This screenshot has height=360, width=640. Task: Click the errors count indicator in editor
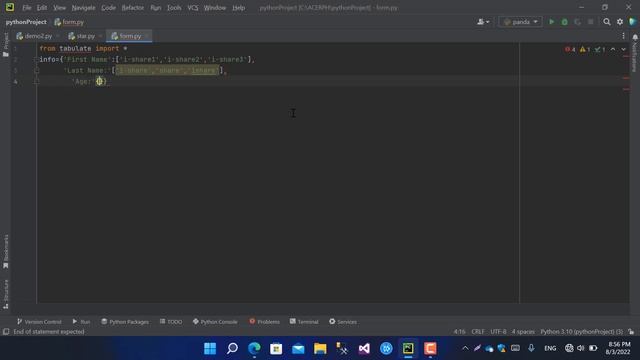[570, 49]
